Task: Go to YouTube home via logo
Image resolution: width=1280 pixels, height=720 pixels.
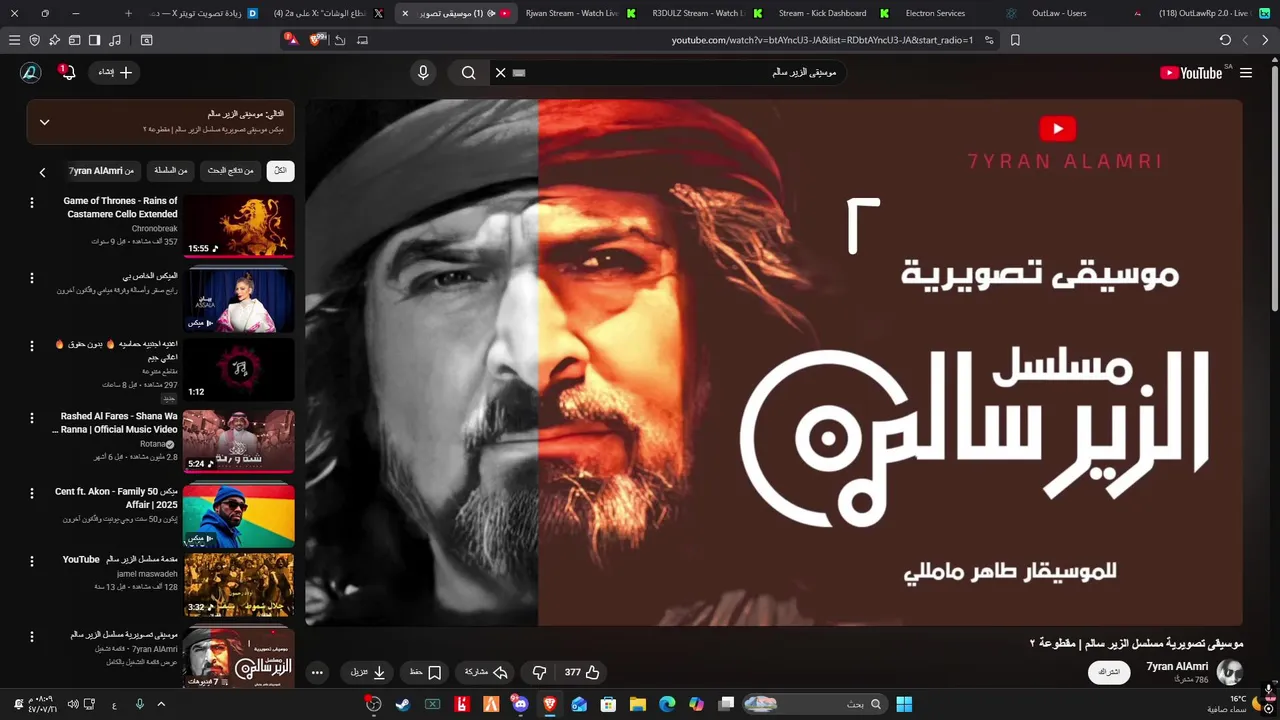Action: 1191,73
